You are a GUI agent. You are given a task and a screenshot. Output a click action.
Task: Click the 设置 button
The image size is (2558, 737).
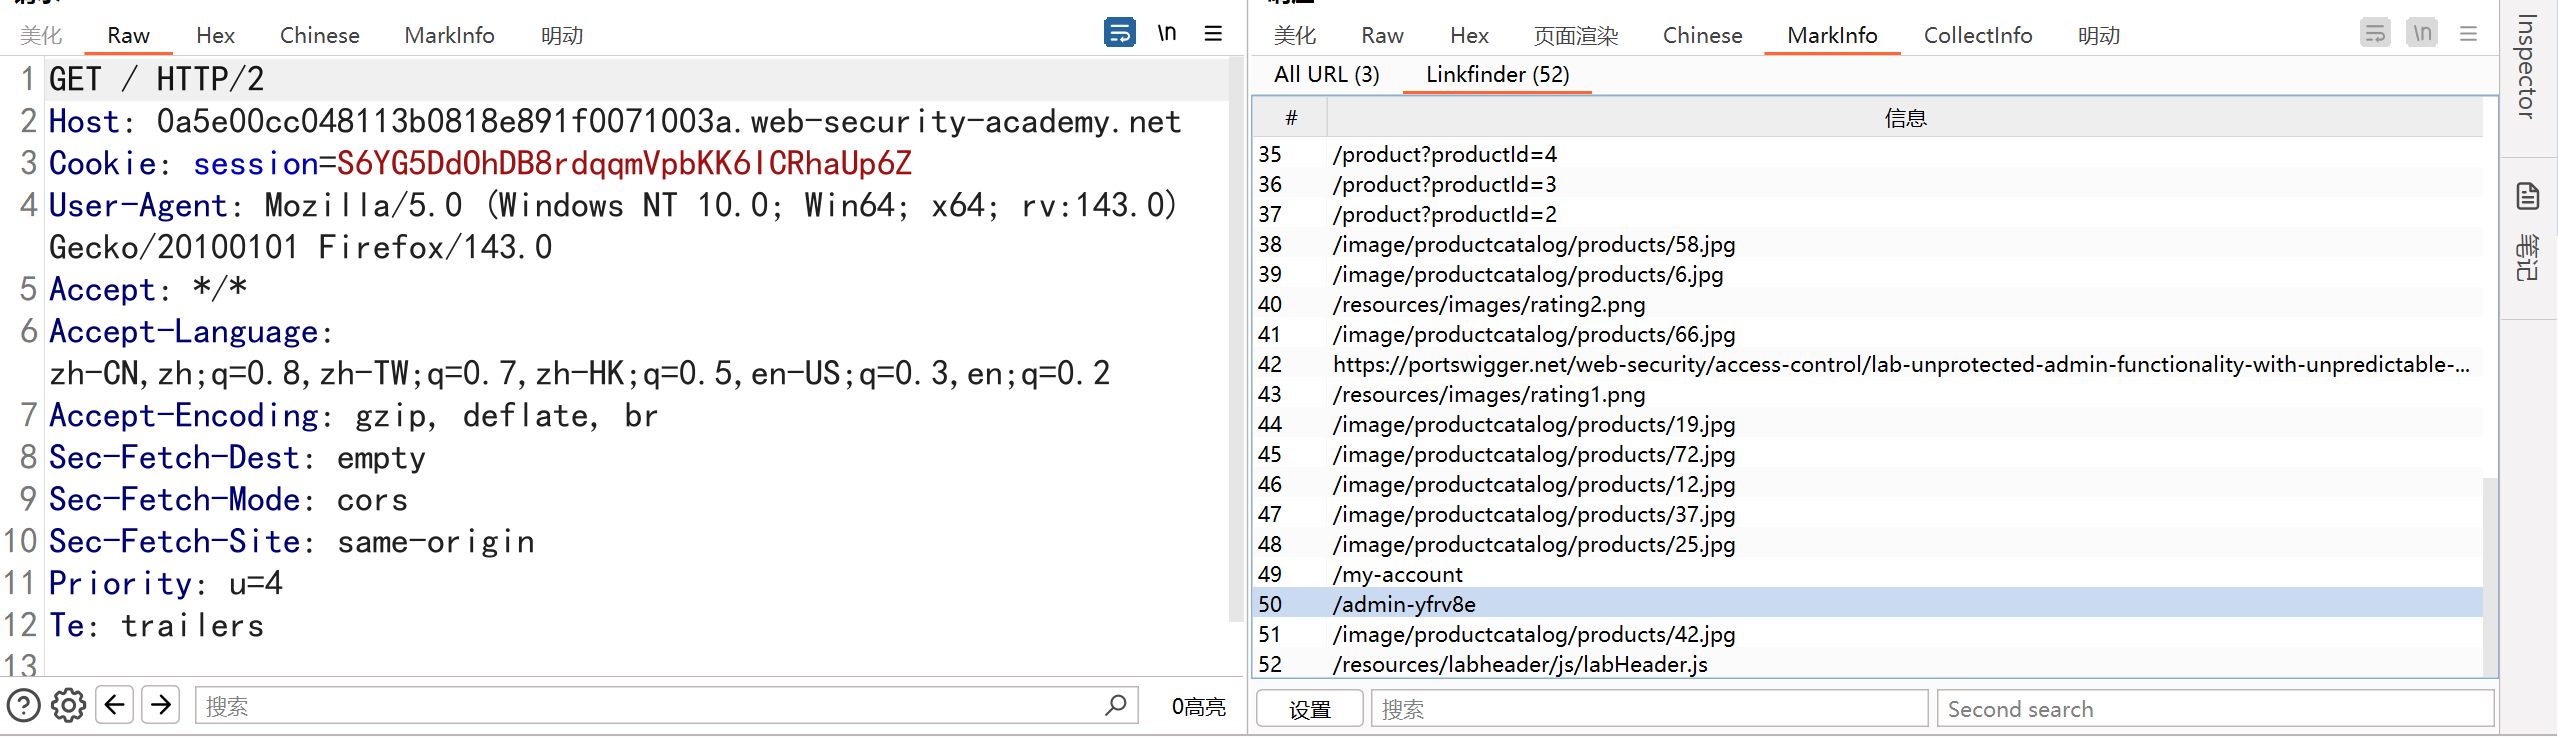tap(1309, 709)
